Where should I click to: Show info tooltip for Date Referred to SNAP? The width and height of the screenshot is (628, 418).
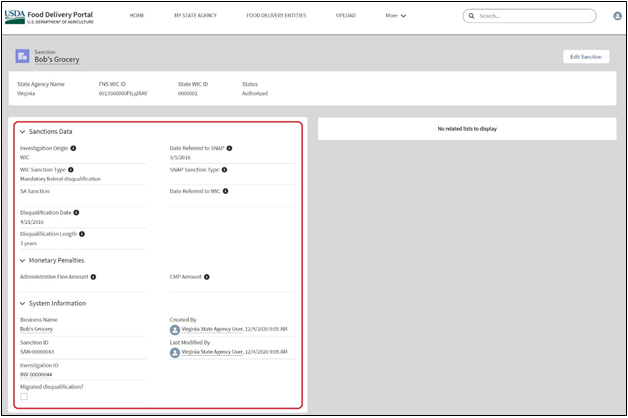229,148
